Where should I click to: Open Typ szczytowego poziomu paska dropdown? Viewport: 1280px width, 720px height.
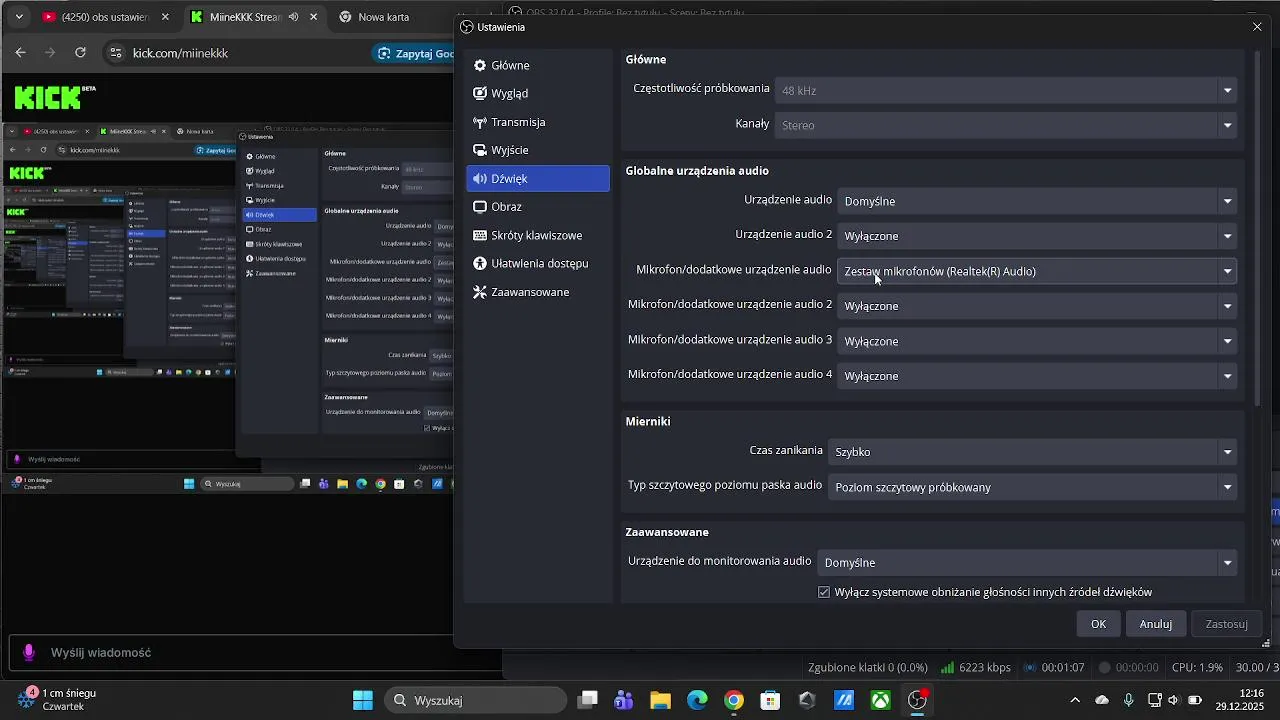point(1032,487)
